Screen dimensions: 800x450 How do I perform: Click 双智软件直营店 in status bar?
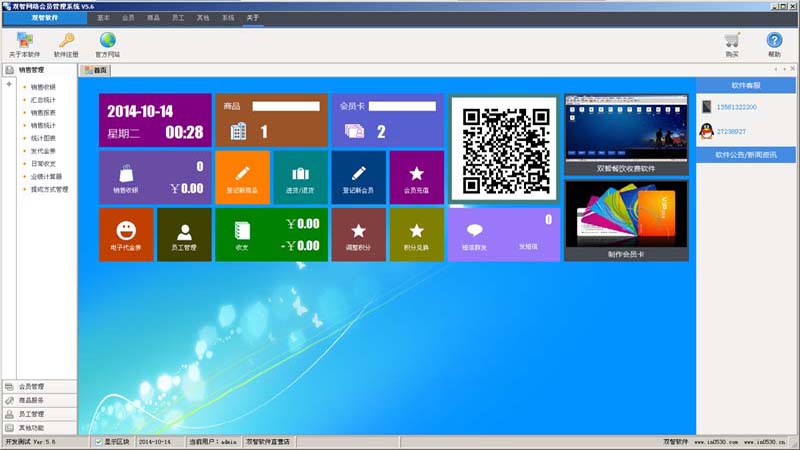coord(268,442)
